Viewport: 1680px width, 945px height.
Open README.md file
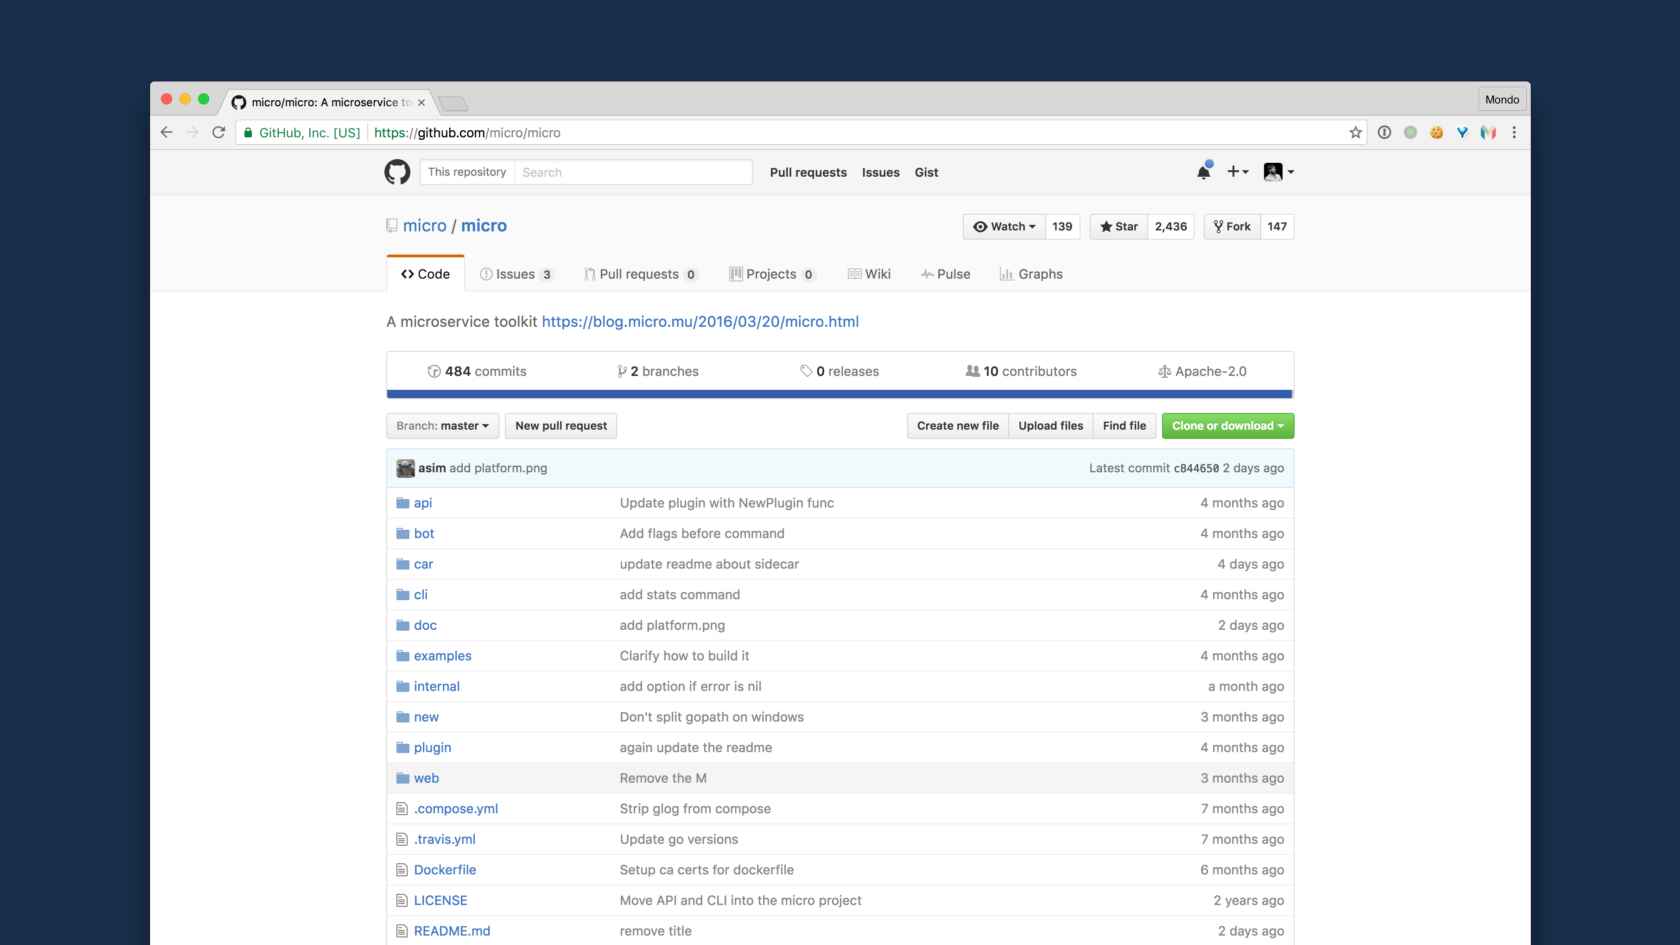[x=452, y=931]
